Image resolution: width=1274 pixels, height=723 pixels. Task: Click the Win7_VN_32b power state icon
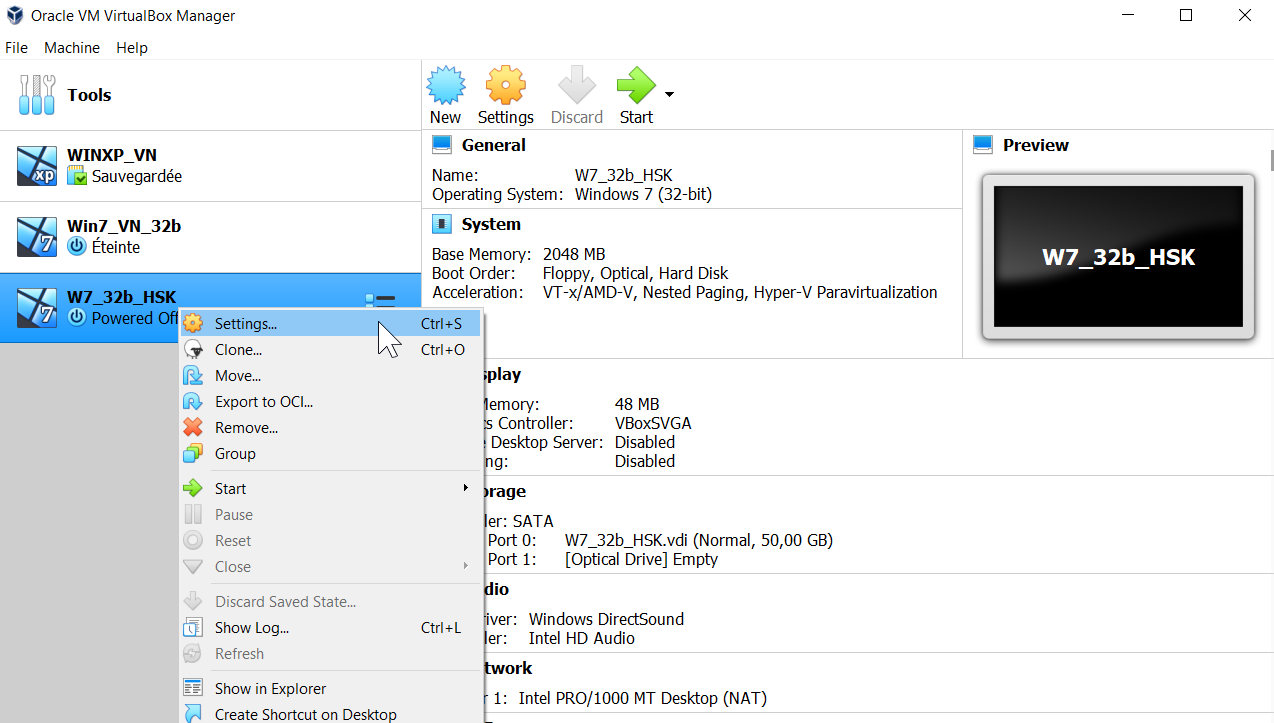tap(77, 247)
